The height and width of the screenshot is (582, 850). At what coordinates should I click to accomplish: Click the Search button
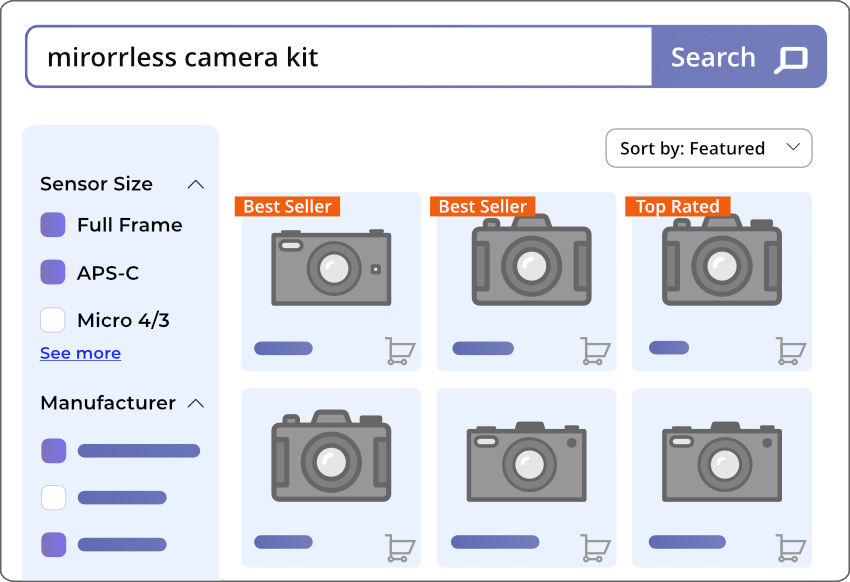738,58
